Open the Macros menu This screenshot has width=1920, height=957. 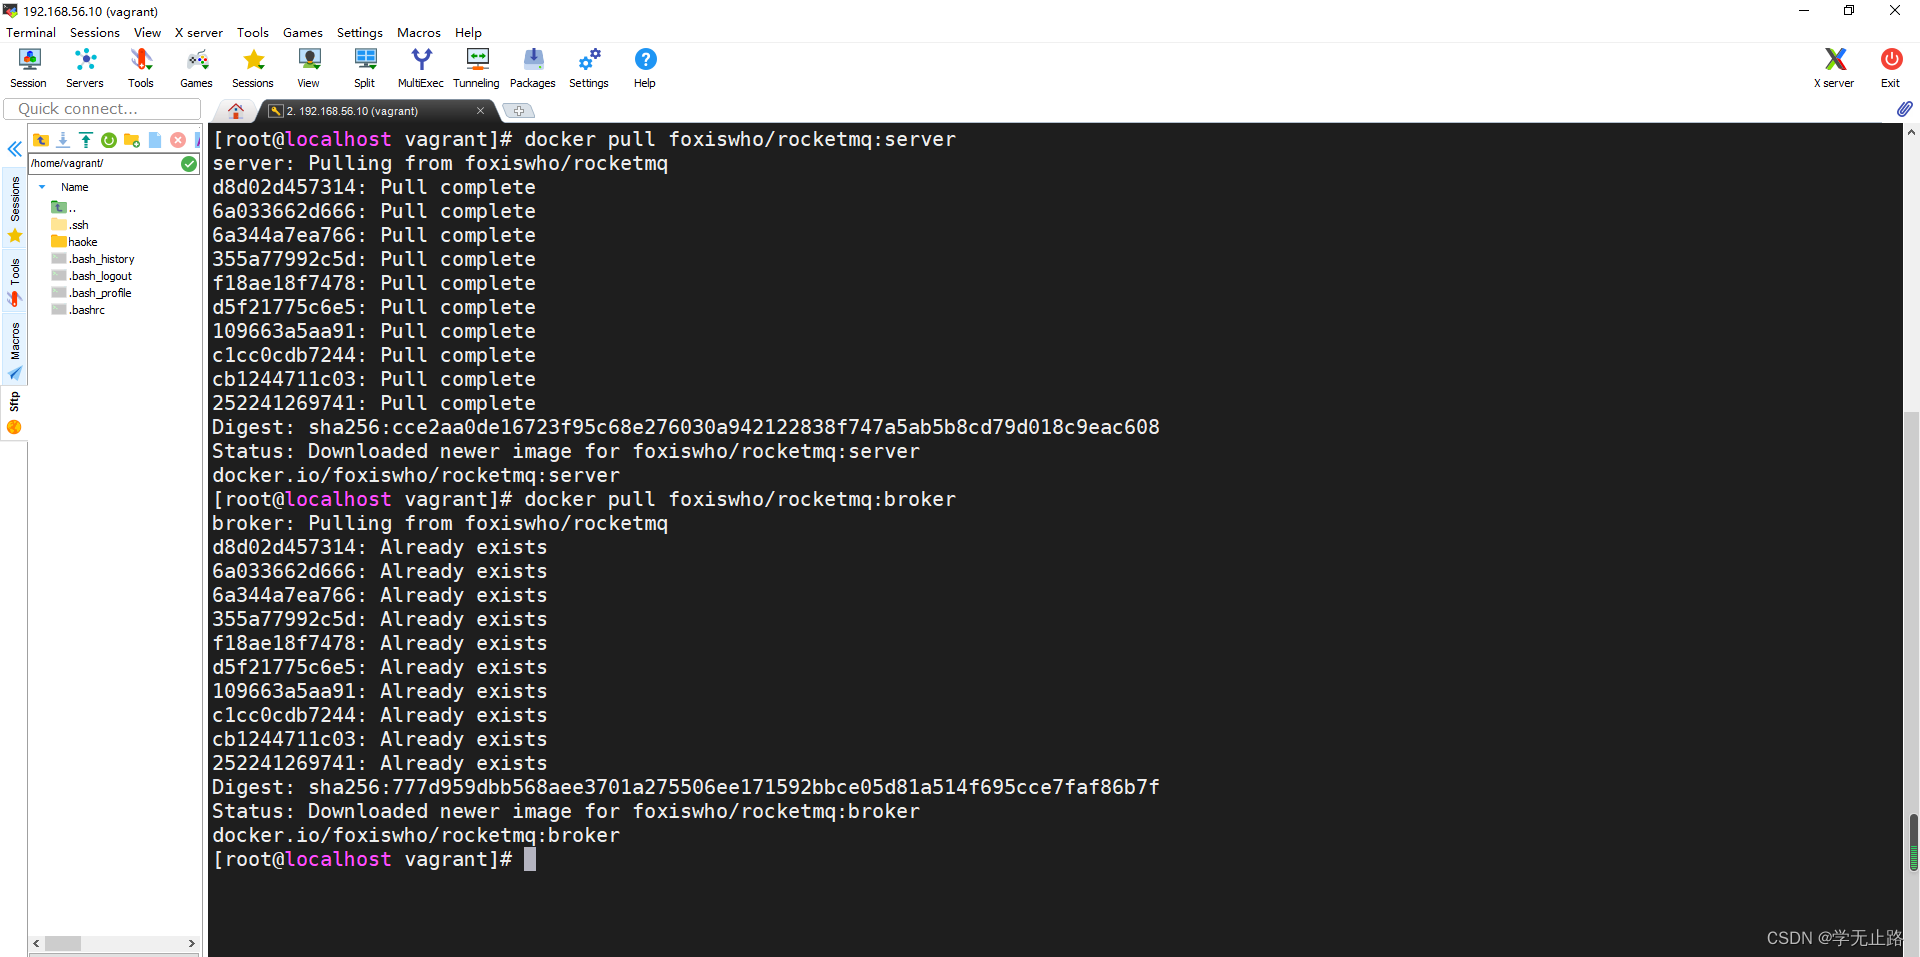pyautogui.click(x=419, y=32)
